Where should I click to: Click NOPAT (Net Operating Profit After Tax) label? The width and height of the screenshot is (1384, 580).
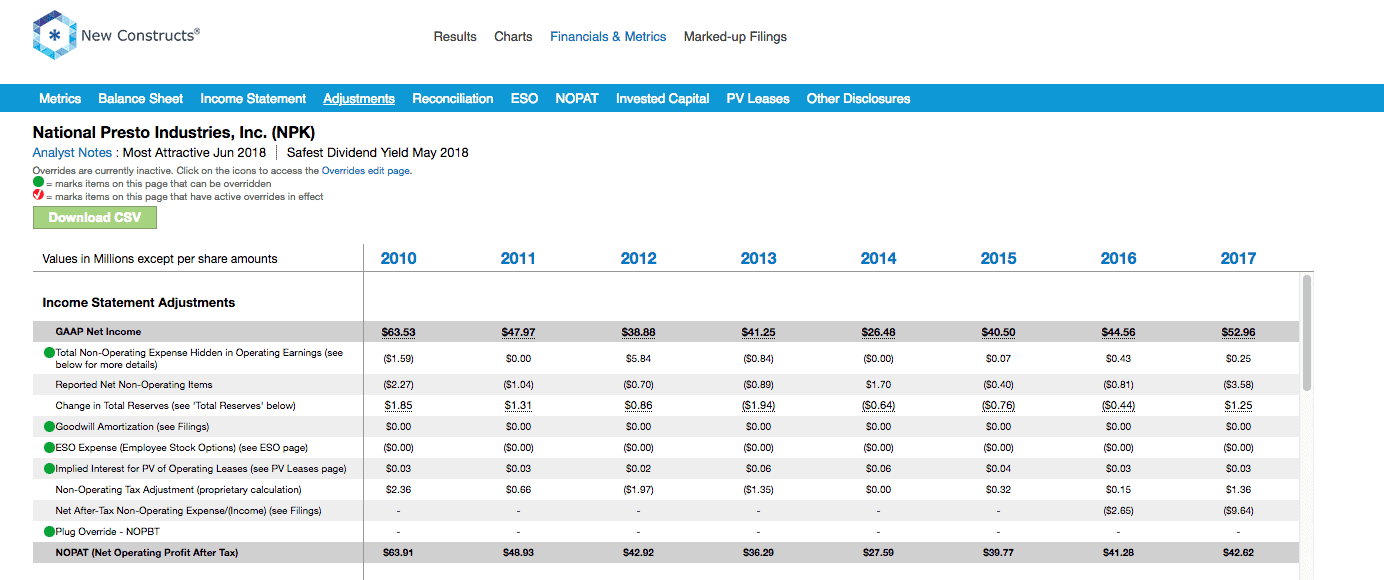pyautogui.click(x=147, y=553)
